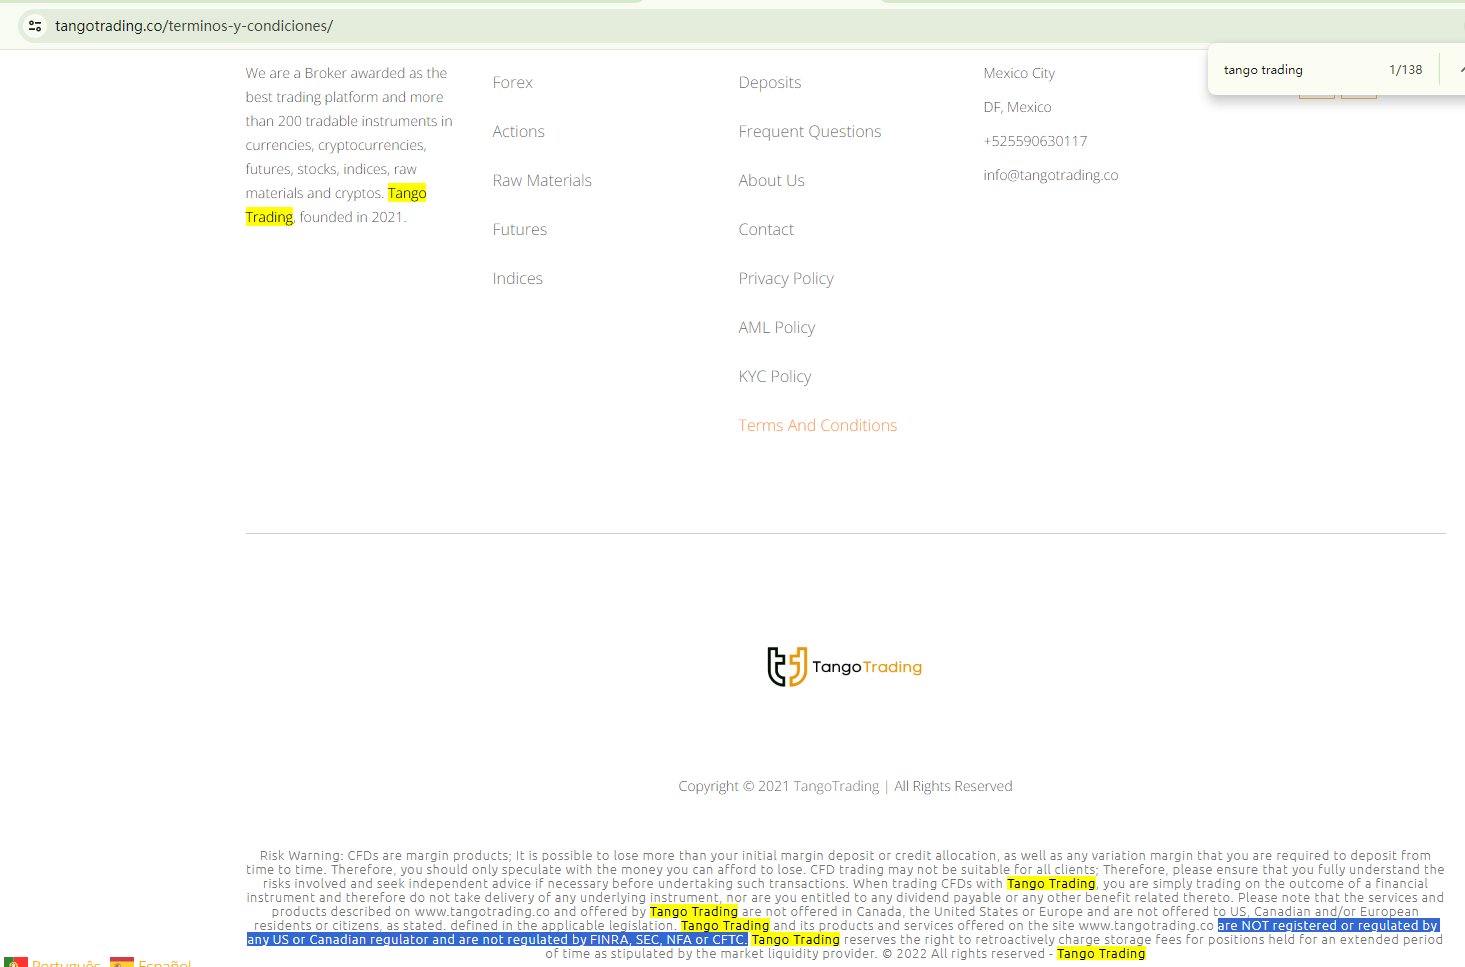1465x967 pixels.
Task: Click the Spanish flag icon
Action: point(122,962)
